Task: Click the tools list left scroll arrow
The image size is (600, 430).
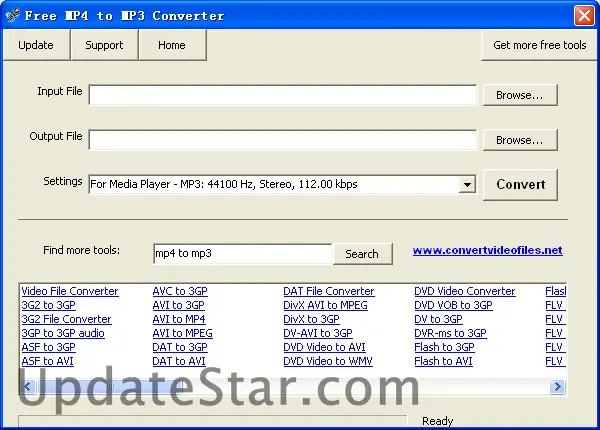Action: pyautogui.click(x=27, y=387)
